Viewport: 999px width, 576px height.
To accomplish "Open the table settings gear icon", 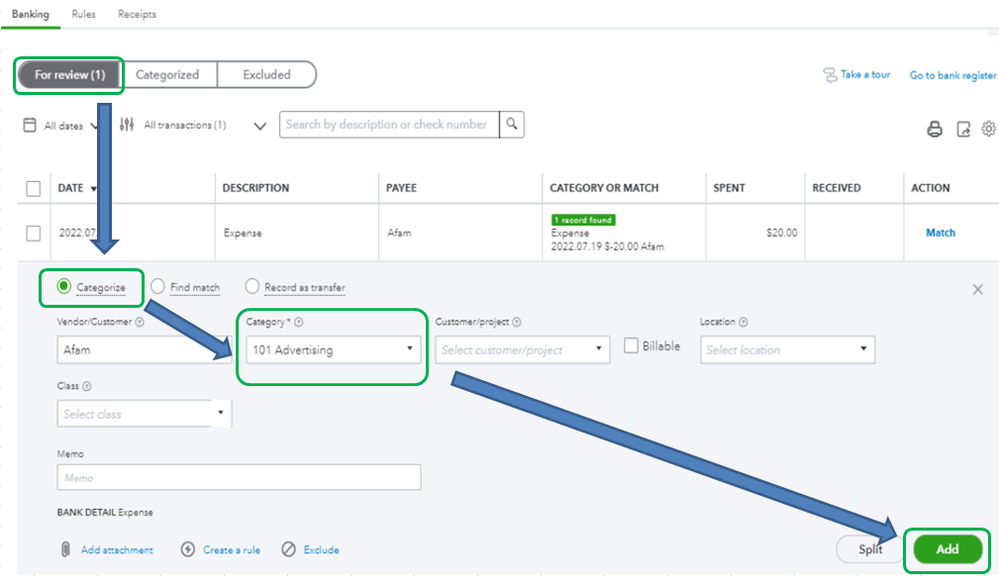I will [989, 129].
